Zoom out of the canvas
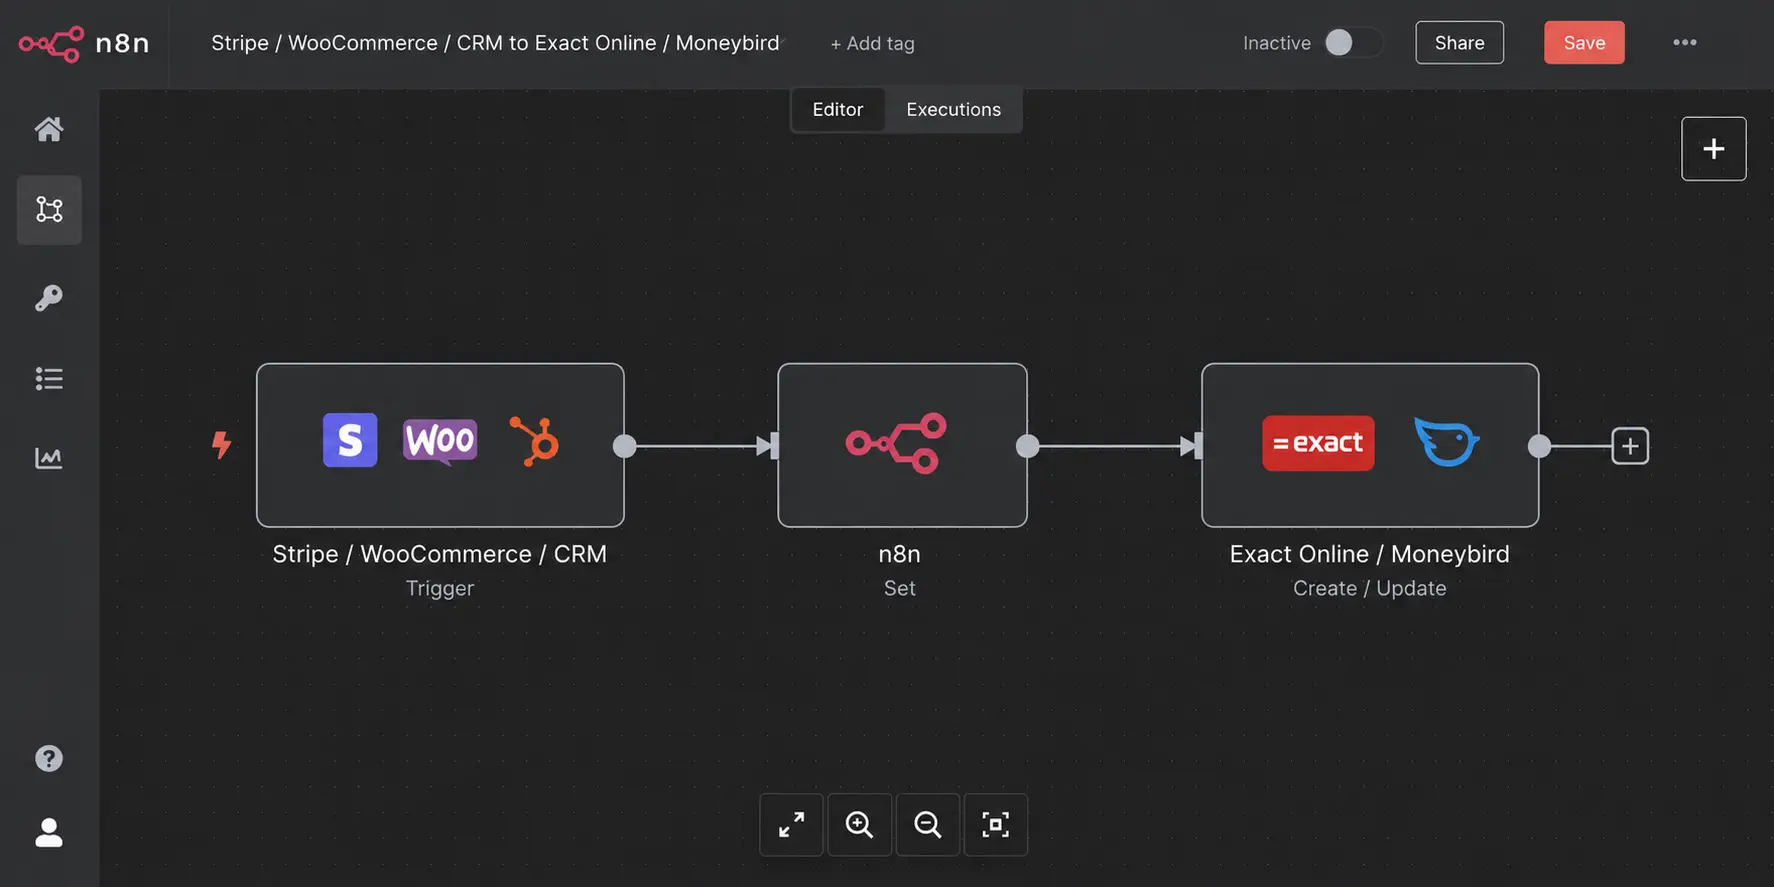The image size is (1774, 887). [928, 825]
